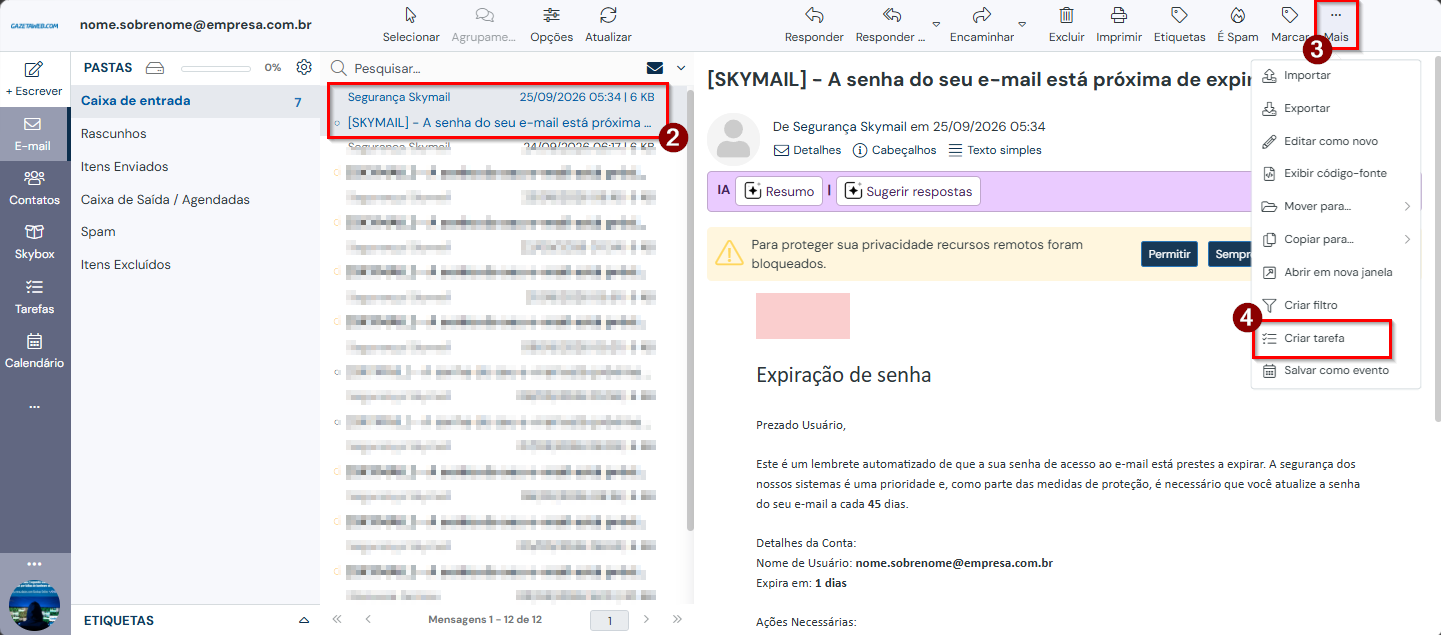The image size is (1441, 635).
Task: Select Exibir código-fonte
Action: (1336, 173)
